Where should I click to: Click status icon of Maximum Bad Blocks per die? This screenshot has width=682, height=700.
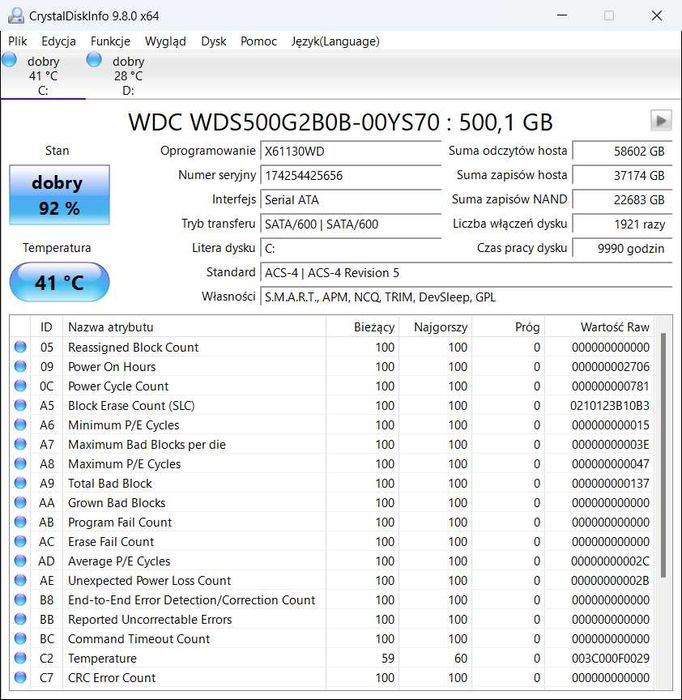coord(20,444)
